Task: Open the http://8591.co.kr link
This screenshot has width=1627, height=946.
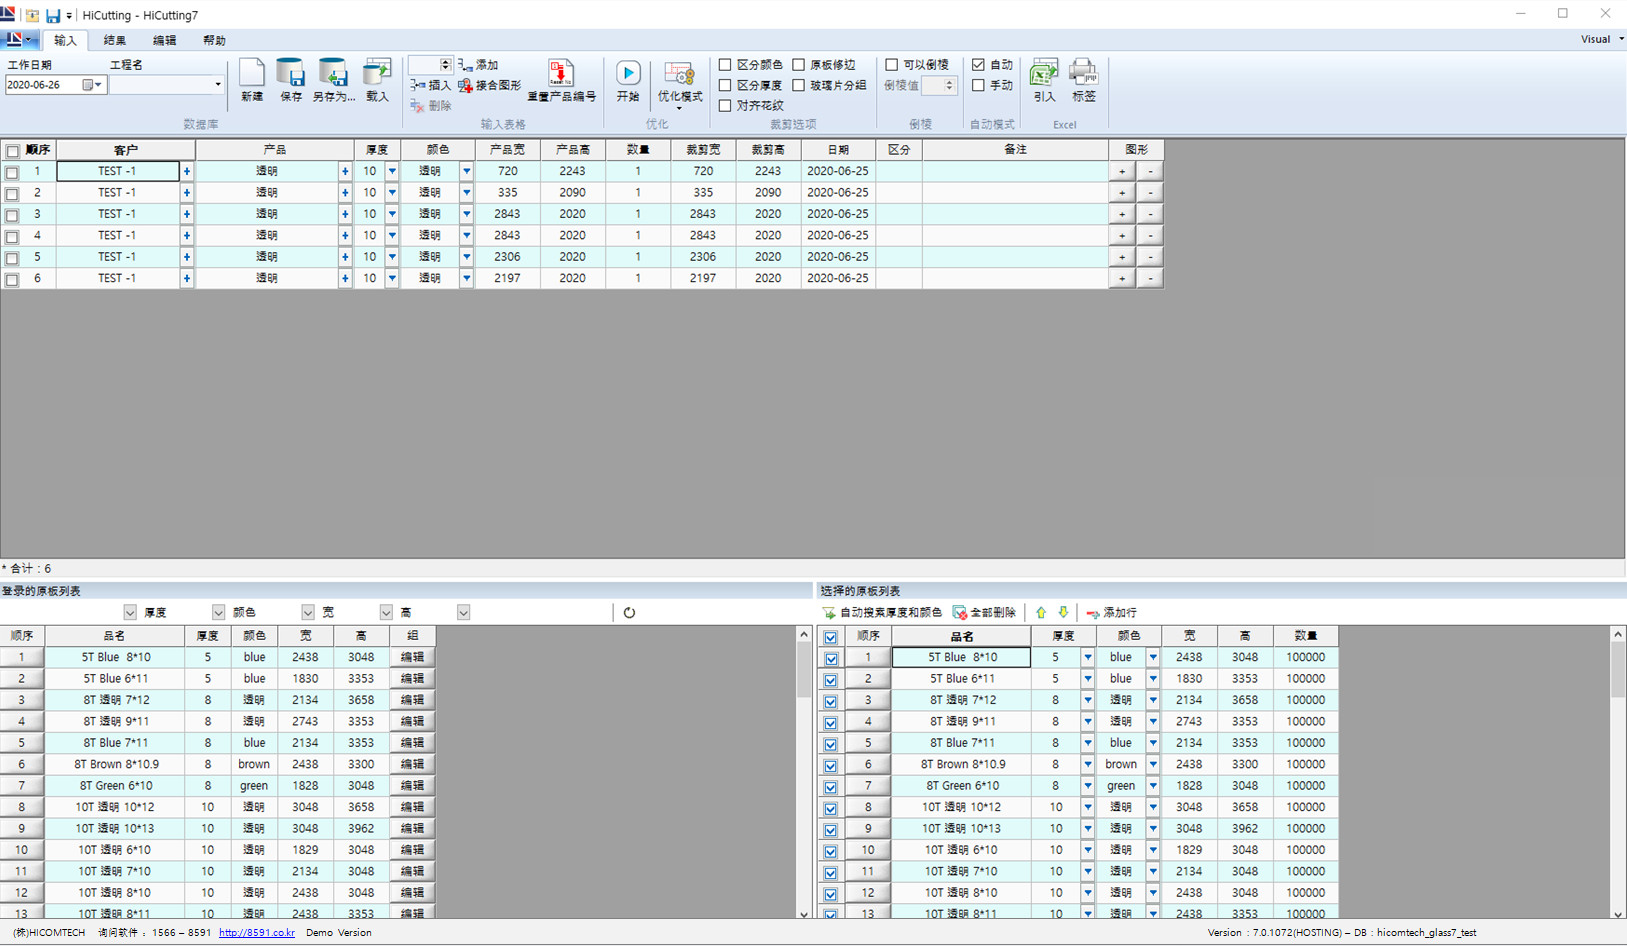Action: click(256, 933)
